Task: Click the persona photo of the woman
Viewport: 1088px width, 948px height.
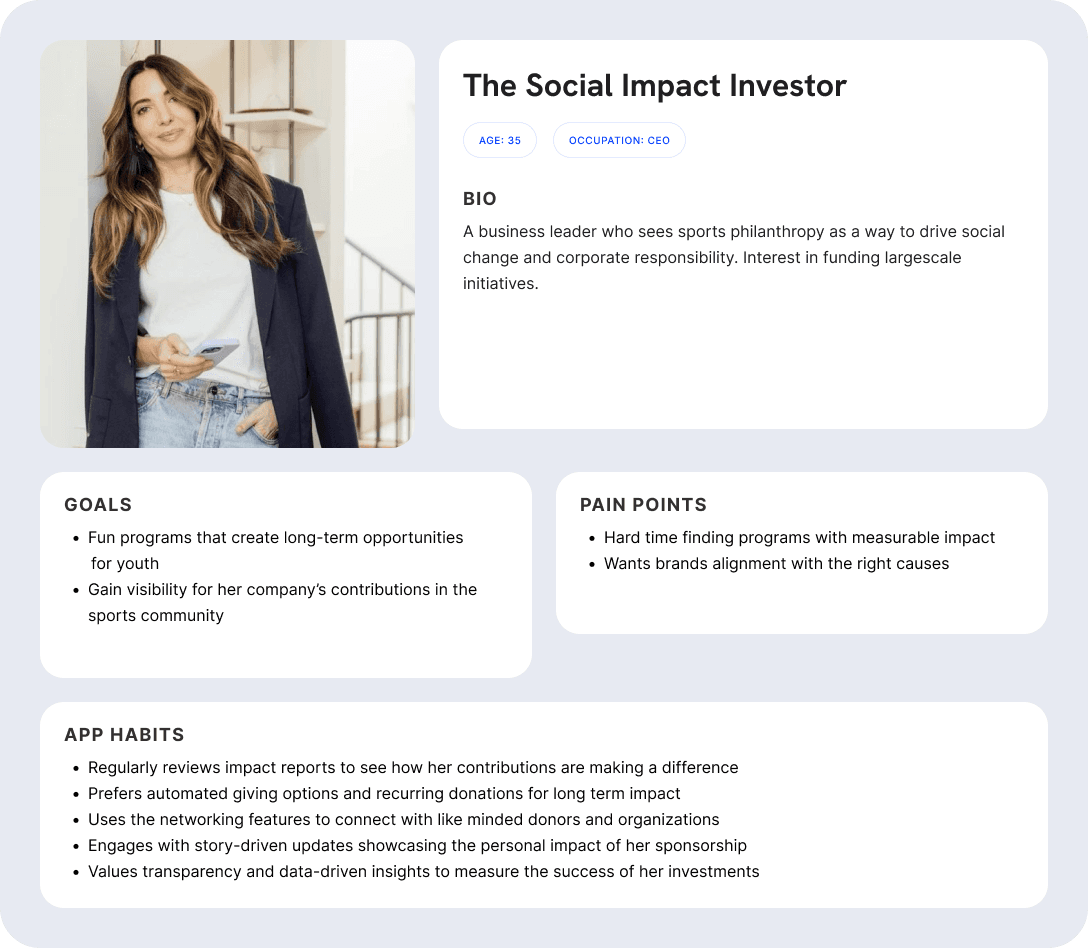Action: (228, 244)
